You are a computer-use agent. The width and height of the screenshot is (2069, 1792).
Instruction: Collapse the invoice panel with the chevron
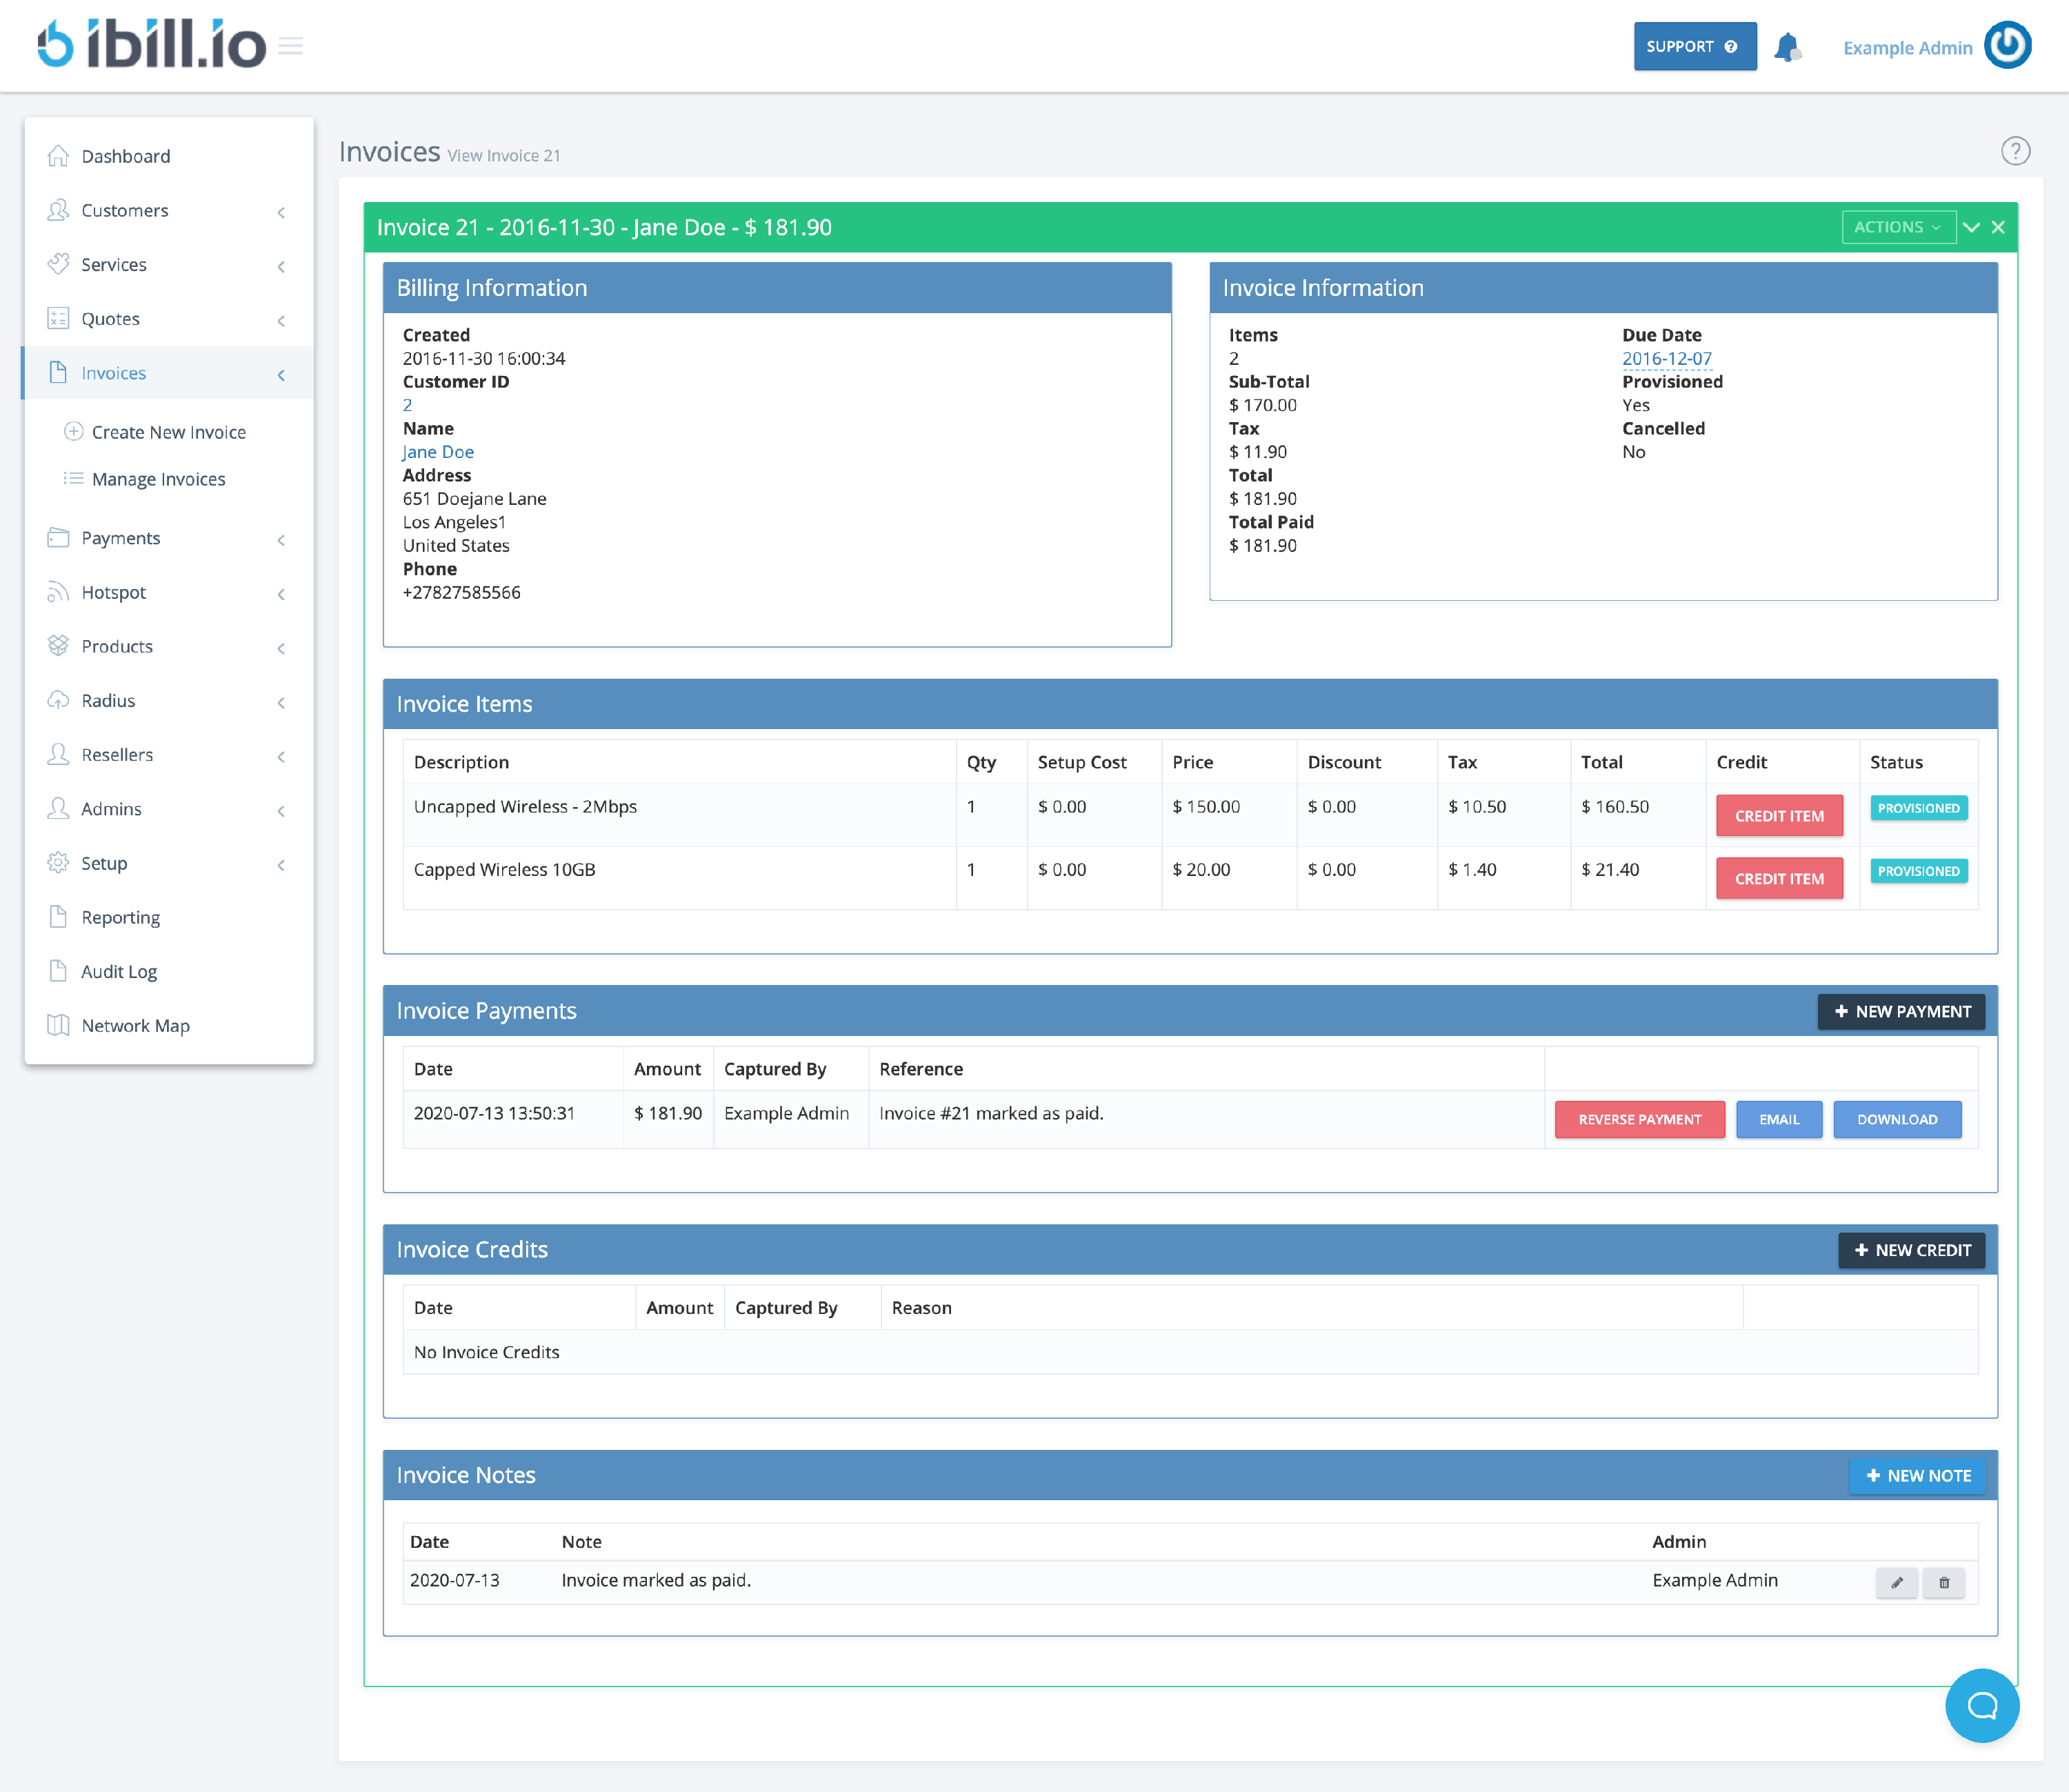point(1971,227)
